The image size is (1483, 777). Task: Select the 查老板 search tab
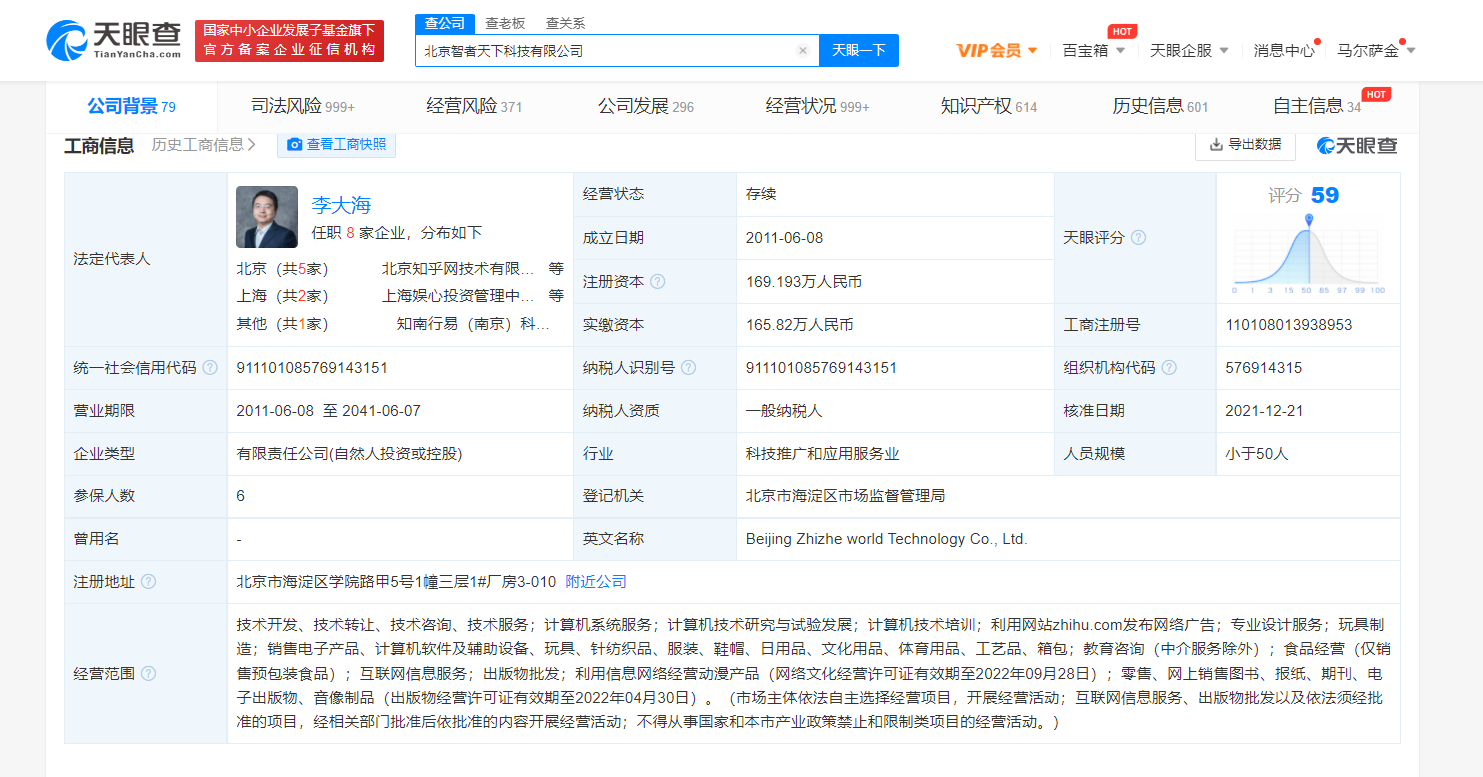click(x=505, y=23)
